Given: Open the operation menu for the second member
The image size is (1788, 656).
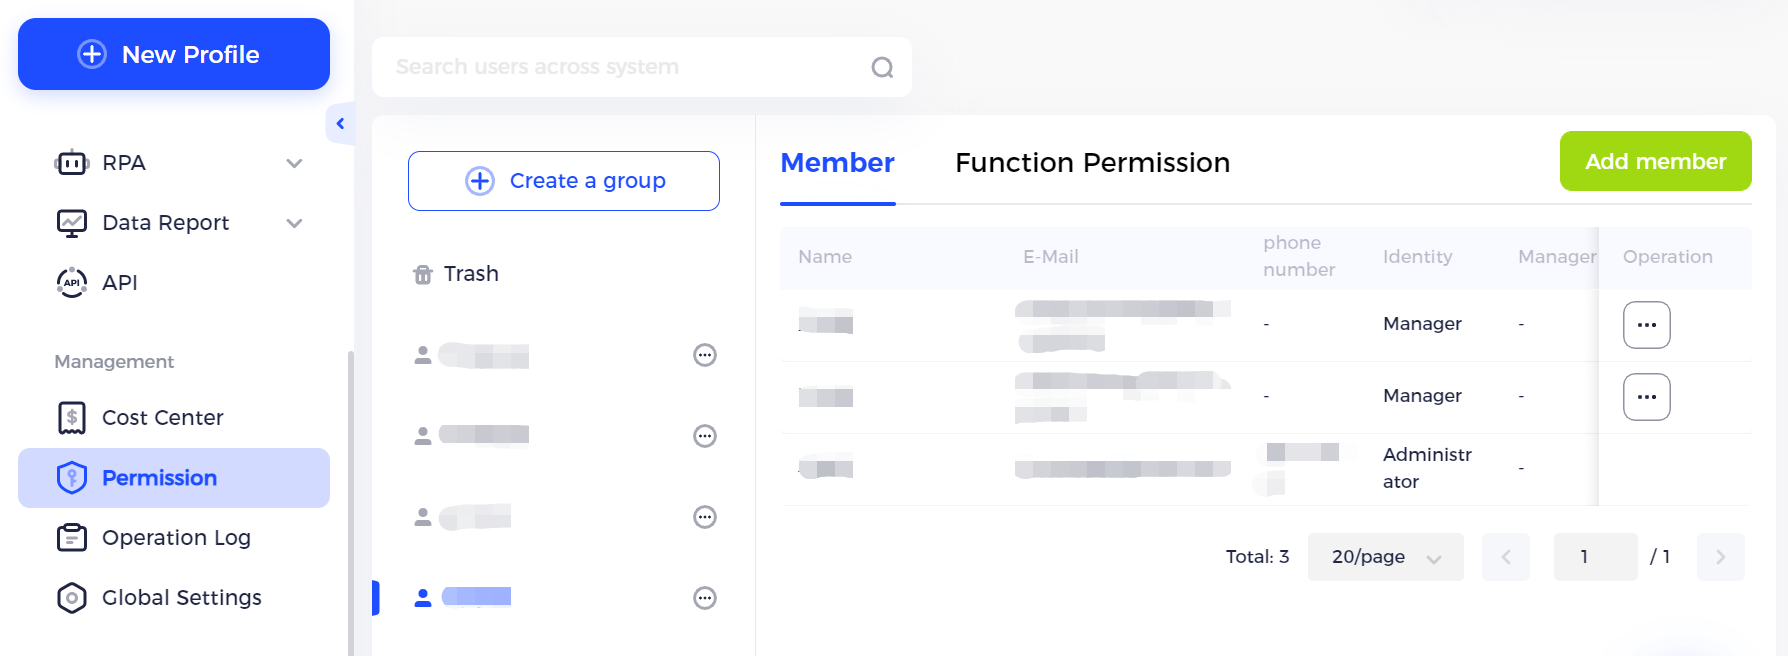Looking at the screenshot, I should (1646, 397).
